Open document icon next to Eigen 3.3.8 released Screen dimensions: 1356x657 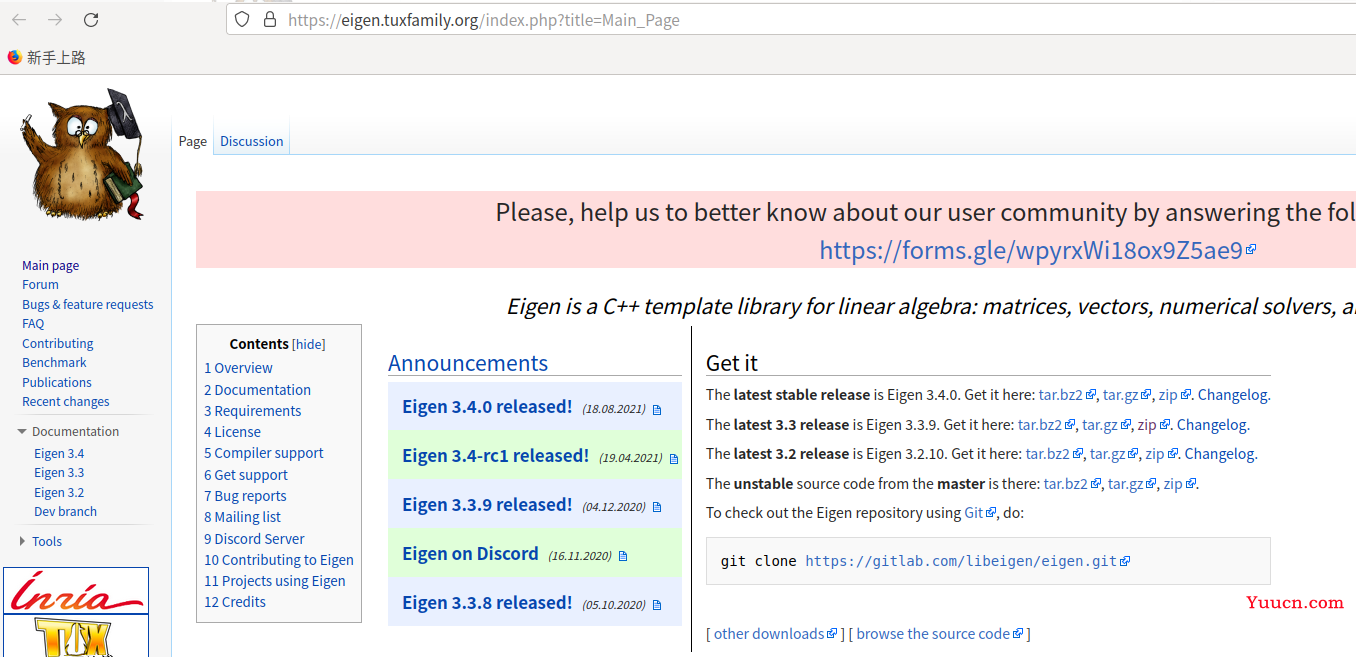pos(657,606)
